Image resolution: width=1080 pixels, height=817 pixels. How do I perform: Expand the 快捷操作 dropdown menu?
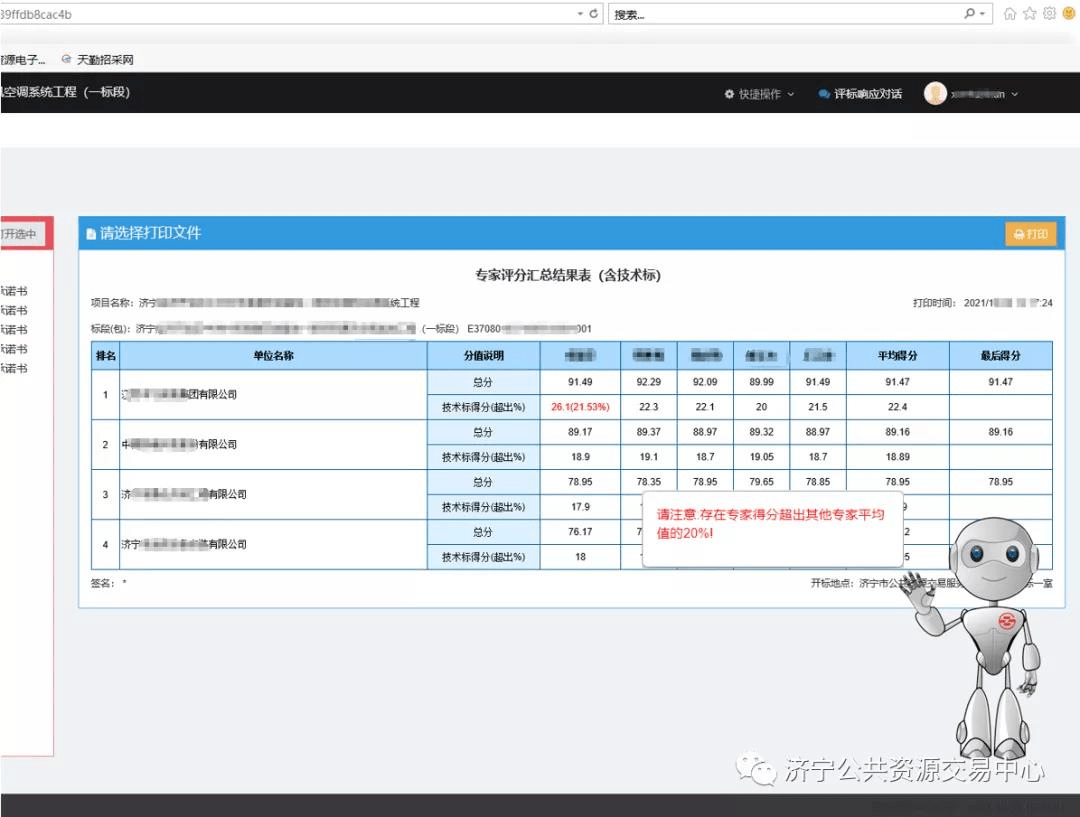(x=760, y=94)
